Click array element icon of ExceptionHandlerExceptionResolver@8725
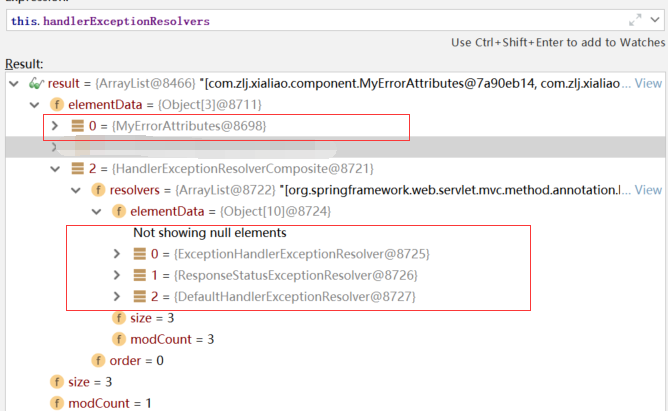This screenshot has width=668, height=411. click(x=140, y=254)
